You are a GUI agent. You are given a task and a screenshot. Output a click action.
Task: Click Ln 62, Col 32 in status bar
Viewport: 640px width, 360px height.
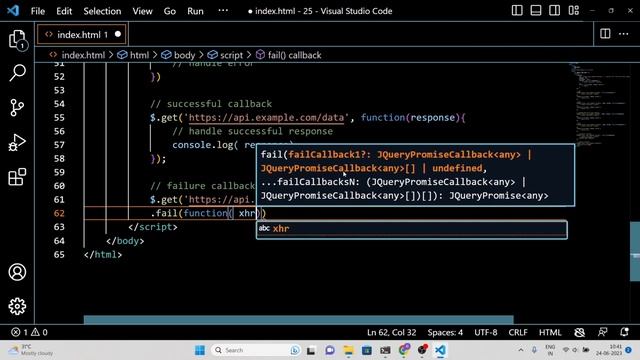pos(391,332)
